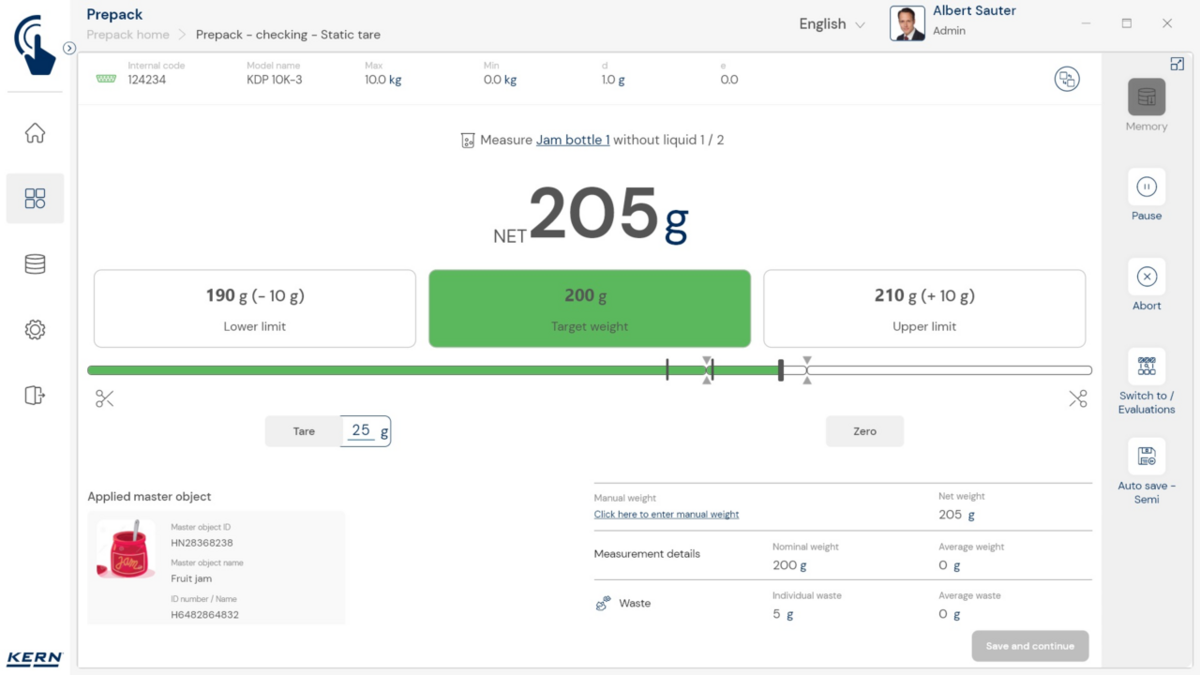1200x675 pixels.
Task: Click the green weight progress bar
Action: click(400, 371)
